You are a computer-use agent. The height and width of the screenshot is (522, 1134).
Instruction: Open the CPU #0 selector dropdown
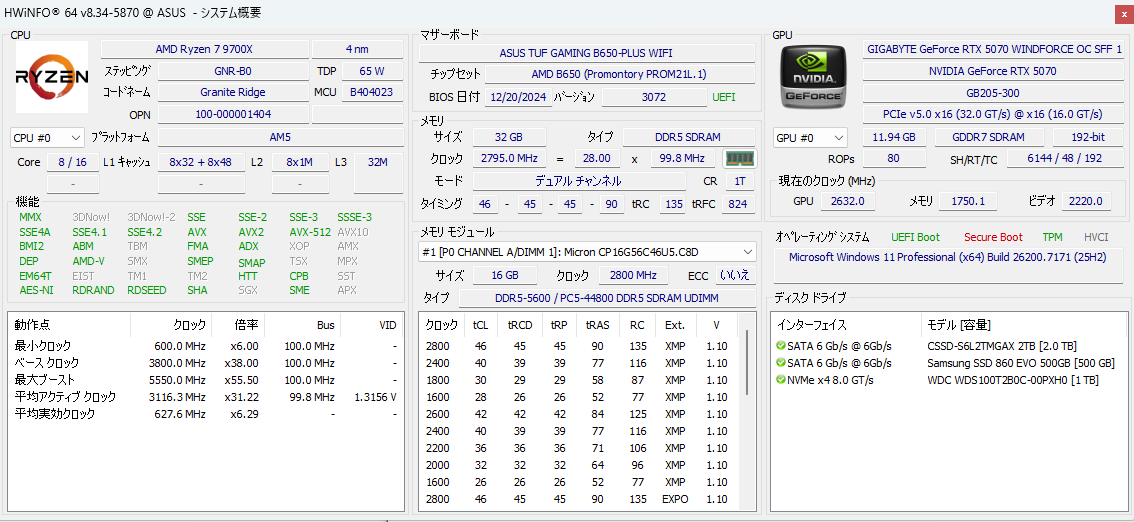coord(47,138)
